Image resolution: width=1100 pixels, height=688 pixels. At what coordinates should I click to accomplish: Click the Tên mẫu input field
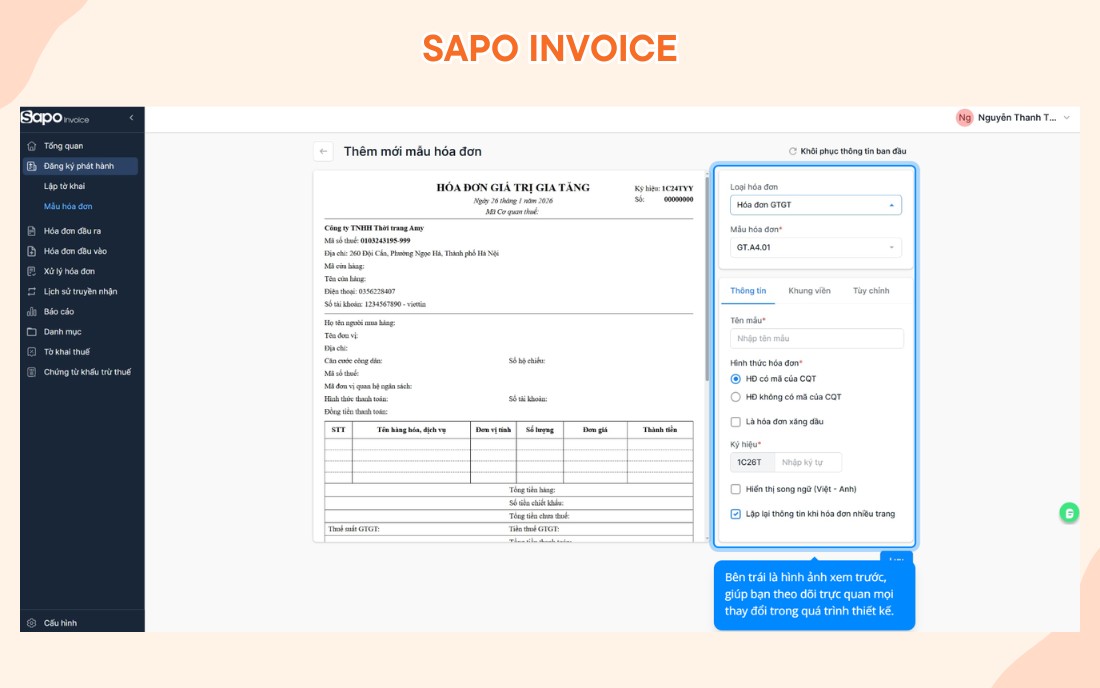(x=817, y=339)
